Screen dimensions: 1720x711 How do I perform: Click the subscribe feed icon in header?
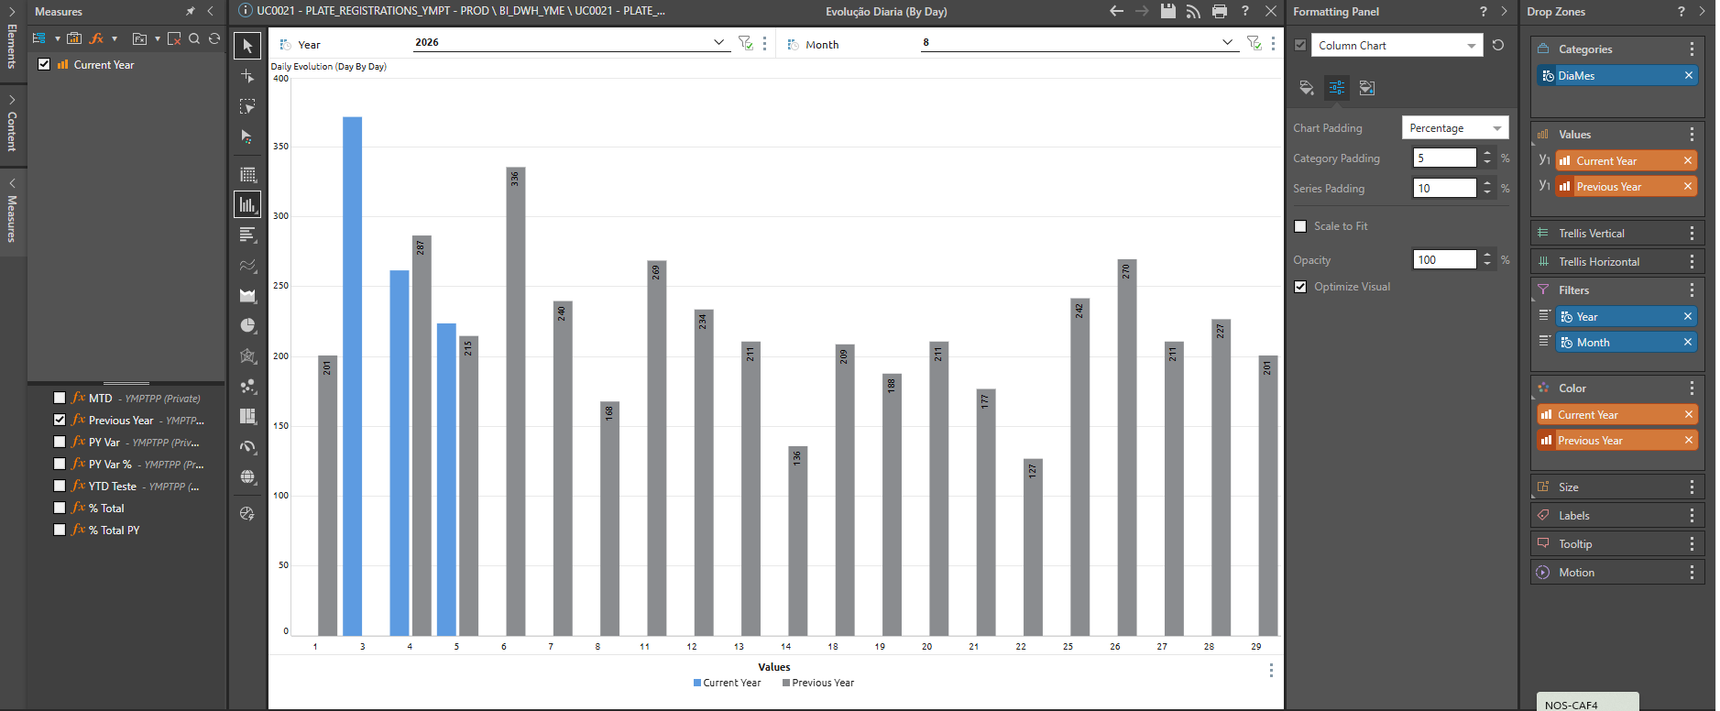coord(1193,11)
